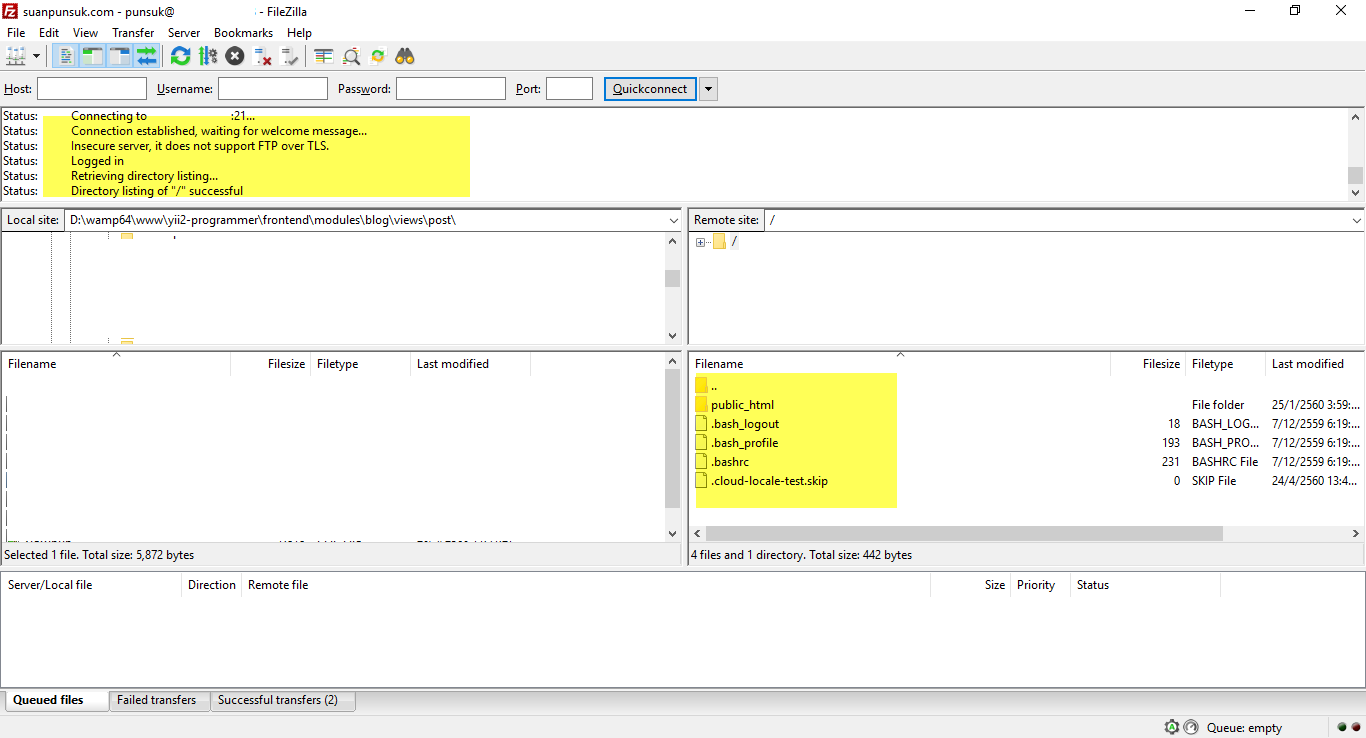Viewport: 1366px width, 738px height.
Task: Click the red activity indicator light
Action: pos(1355,727)
